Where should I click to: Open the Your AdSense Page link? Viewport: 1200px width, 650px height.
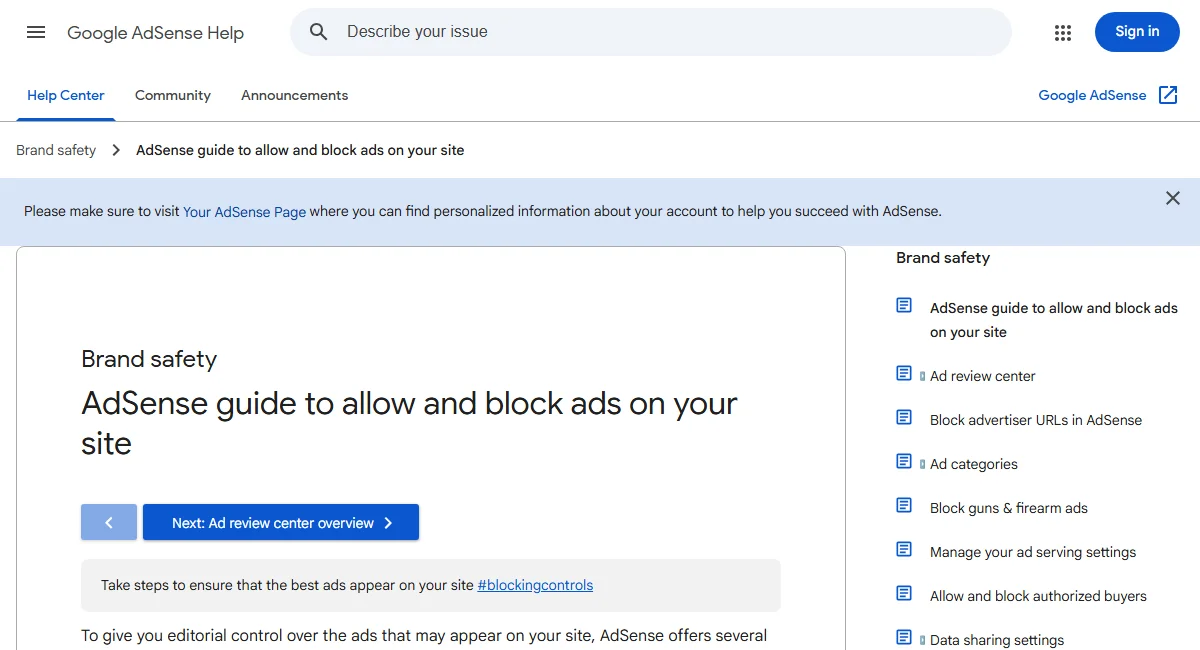coord(245,212)
